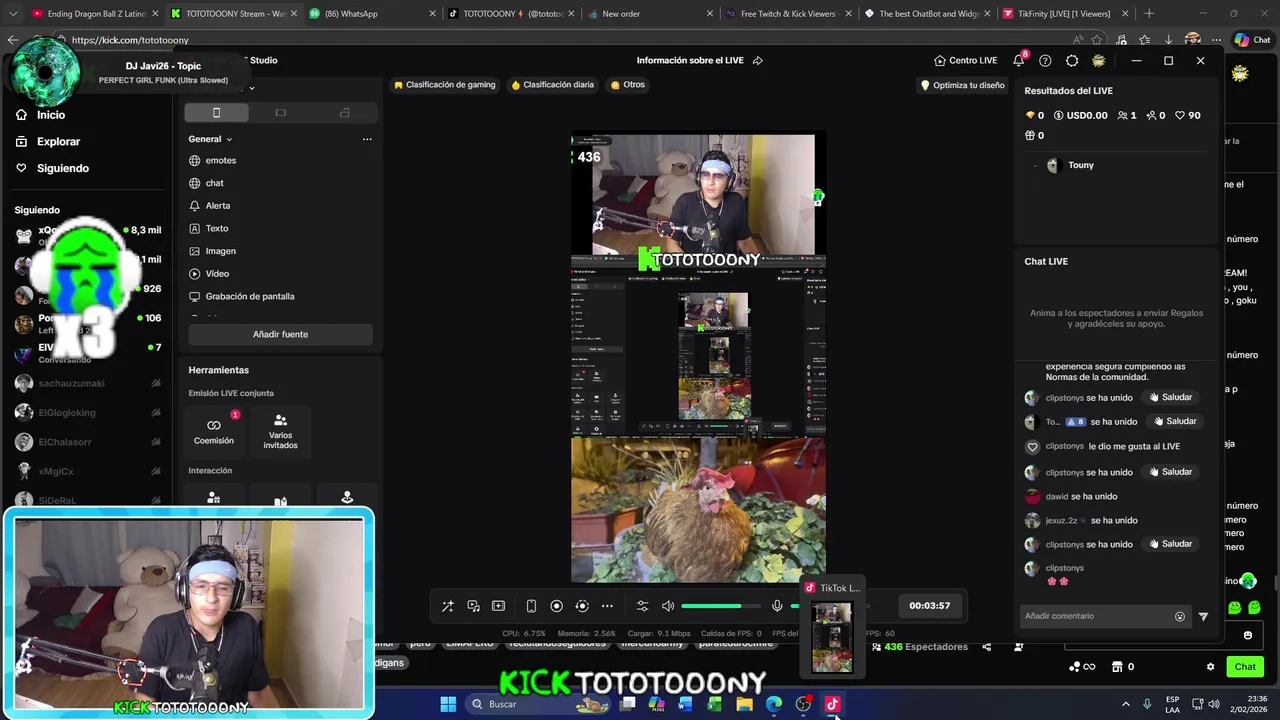Open the notifications bell with badge 8
Viewport: 1280px width, 720px height.
tap(1019, 60)
